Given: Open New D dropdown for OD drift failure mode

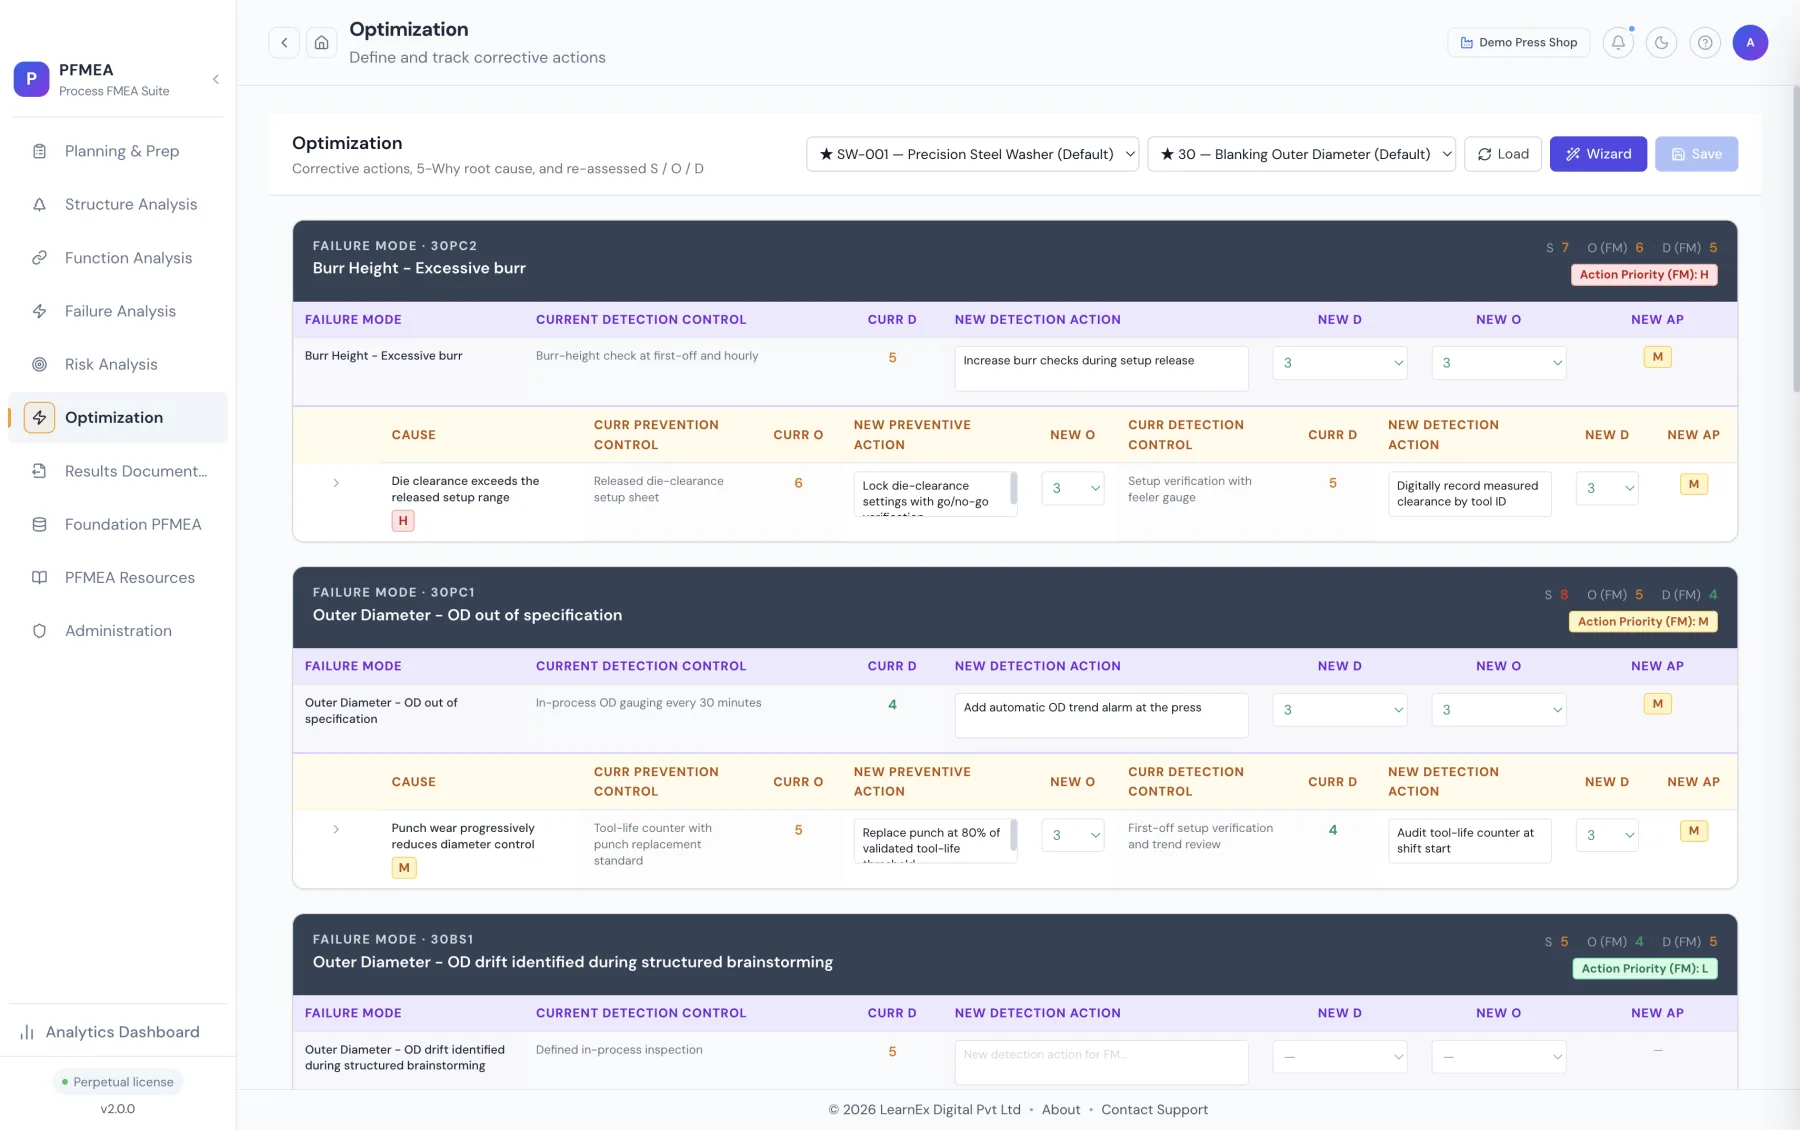Looking at the screenshot, I should click(x=1340, y=1057).
